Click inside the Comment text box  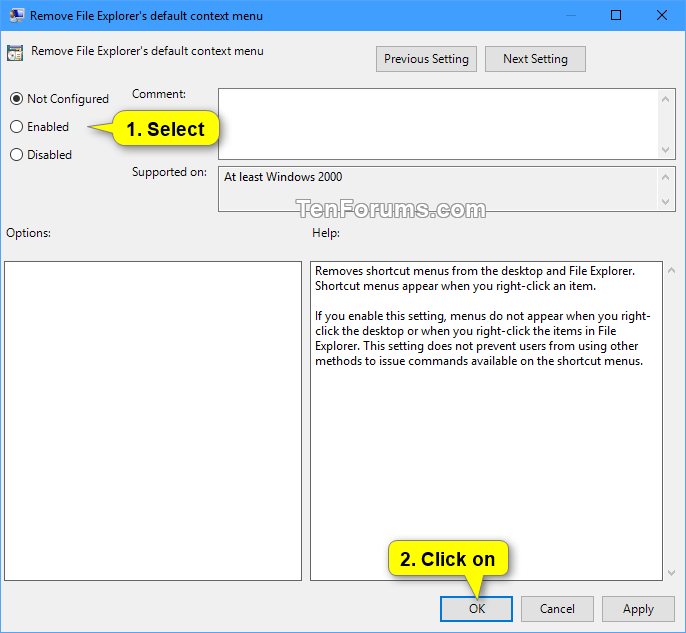pos(438,124)
